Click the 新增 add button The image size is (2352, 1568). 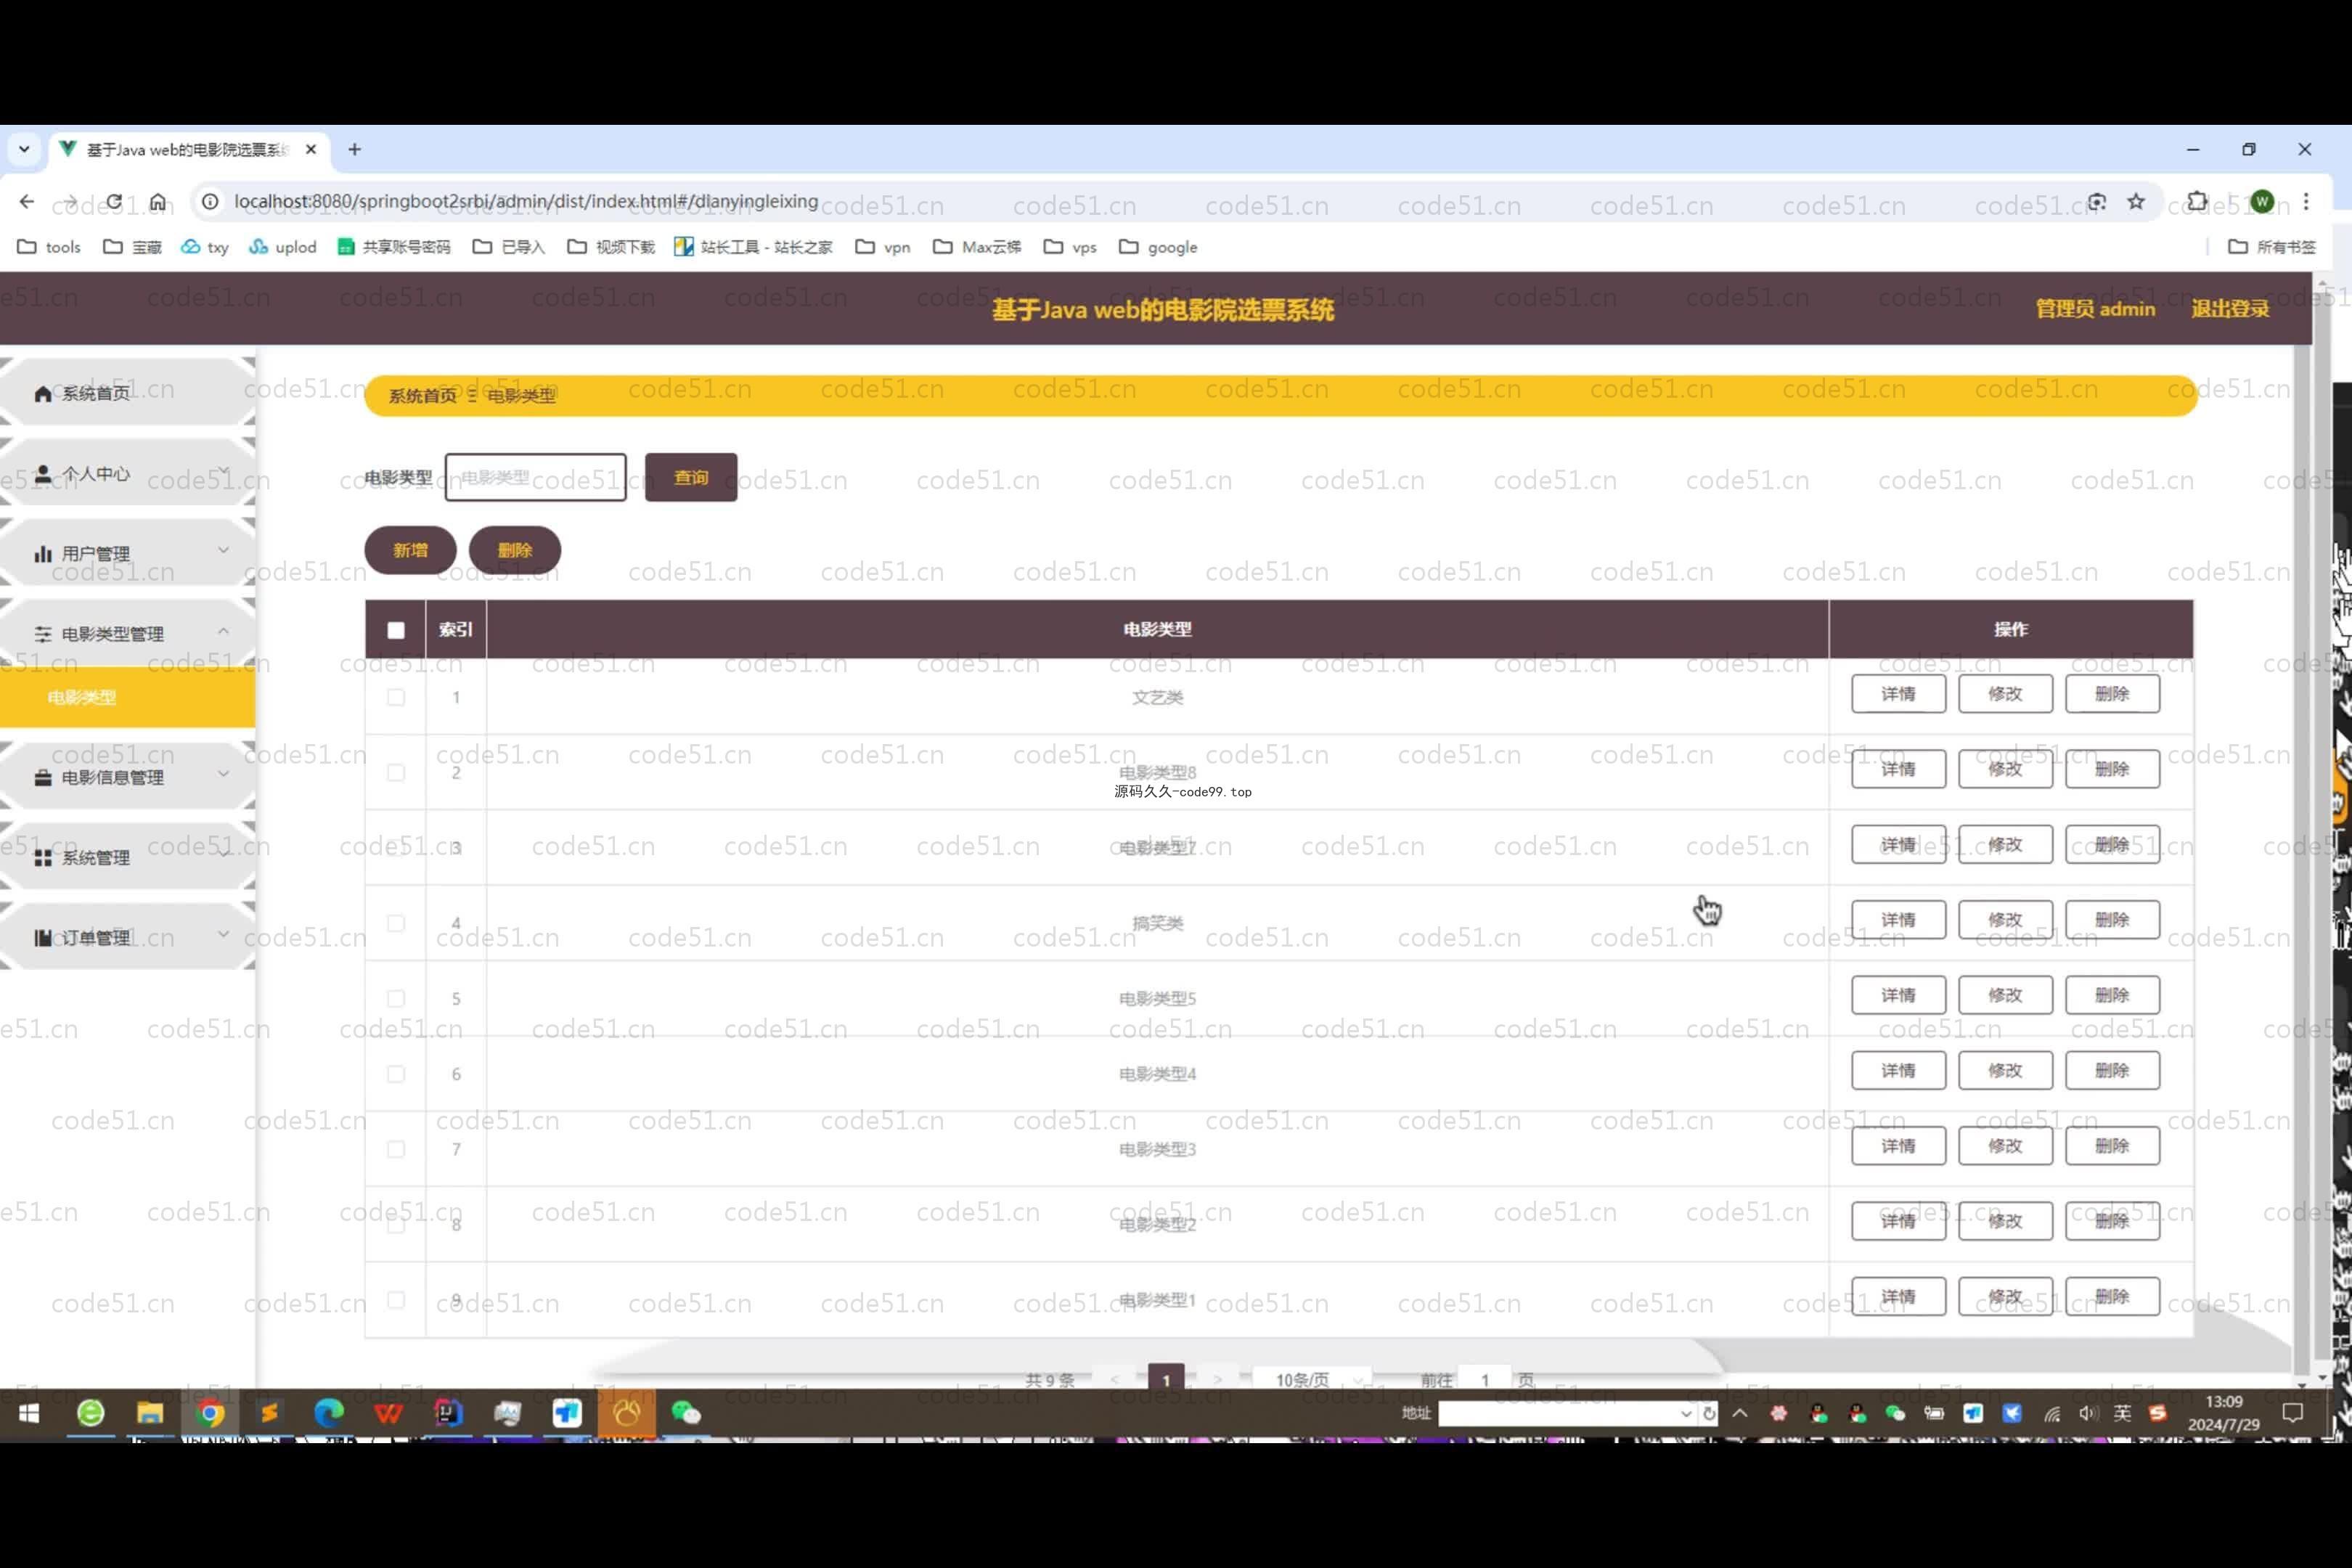coord(410,550)
